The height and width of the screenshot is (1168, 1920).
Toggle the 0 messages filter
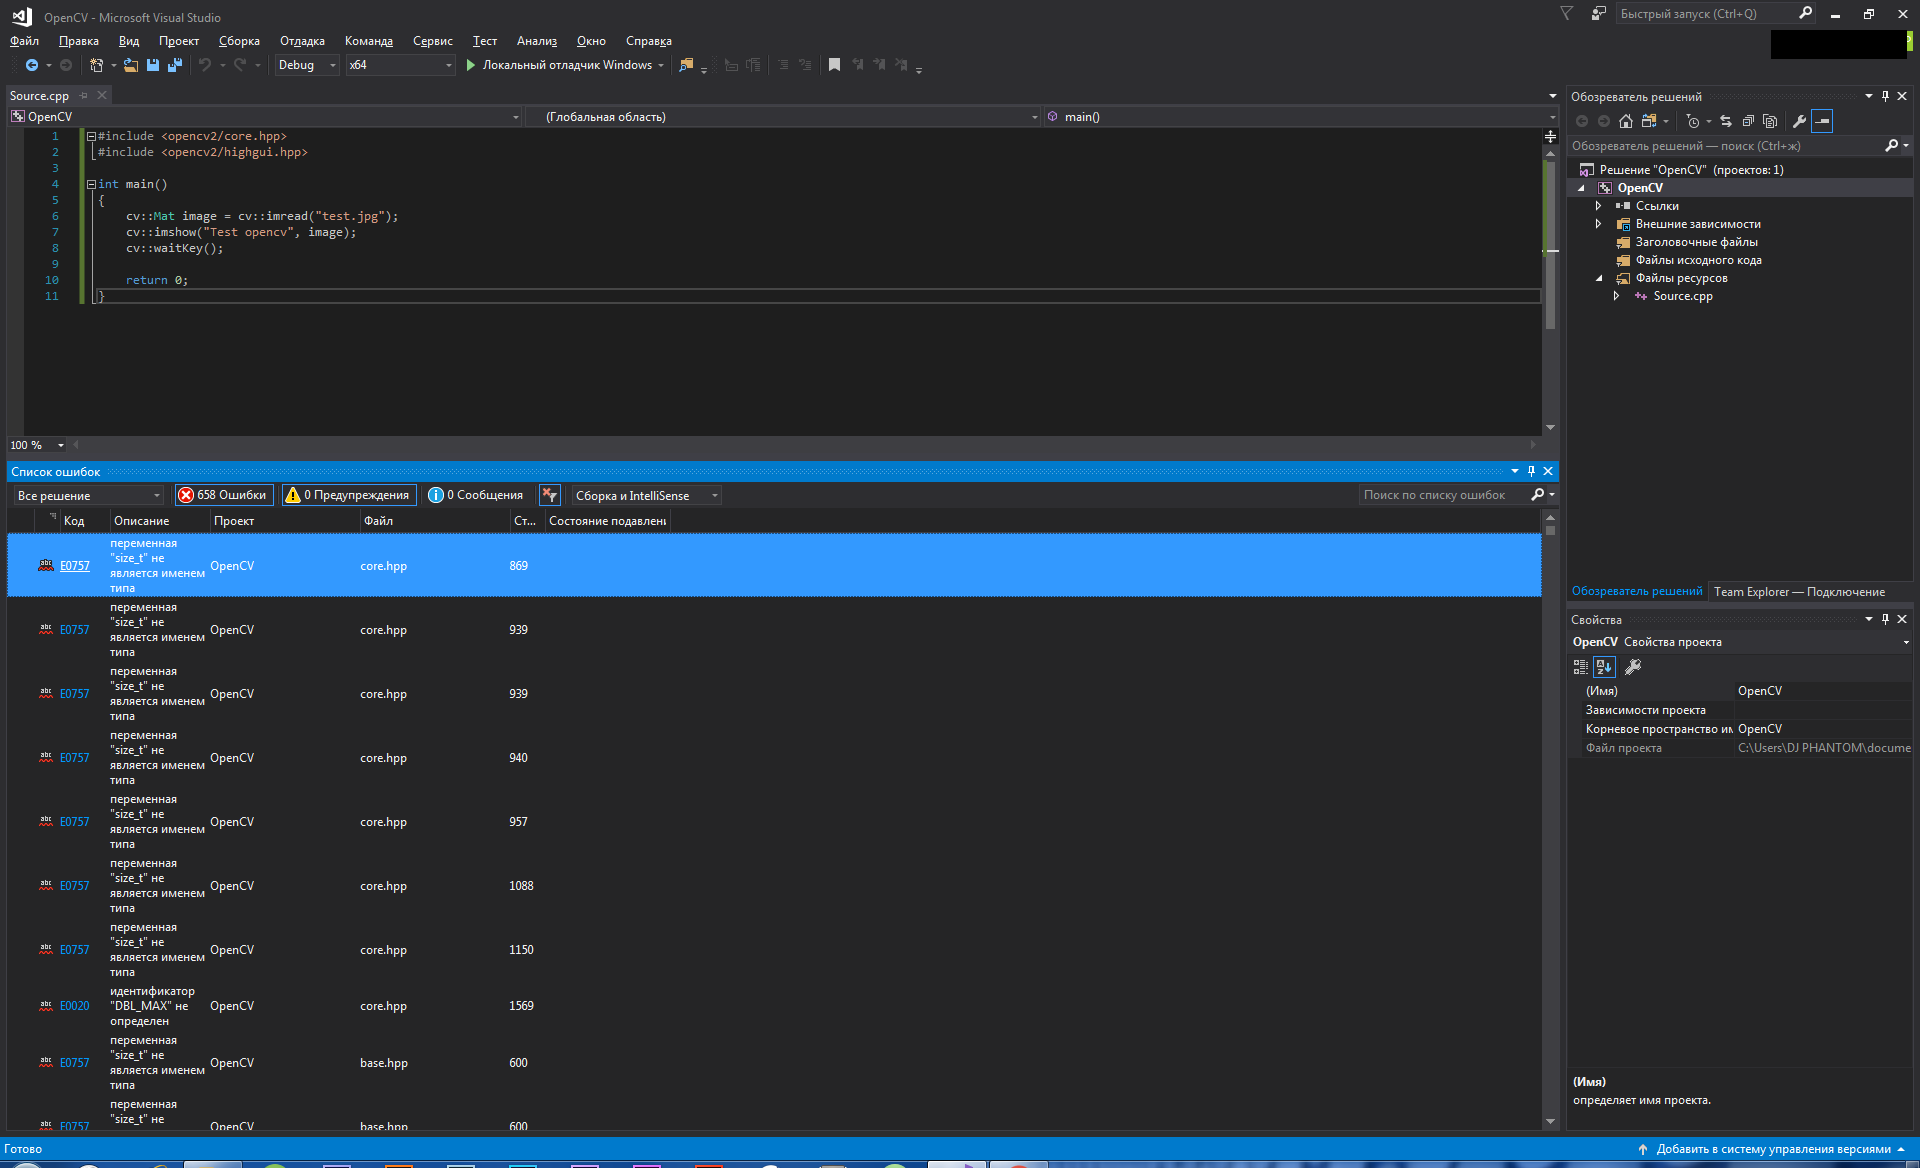[476, 495]
